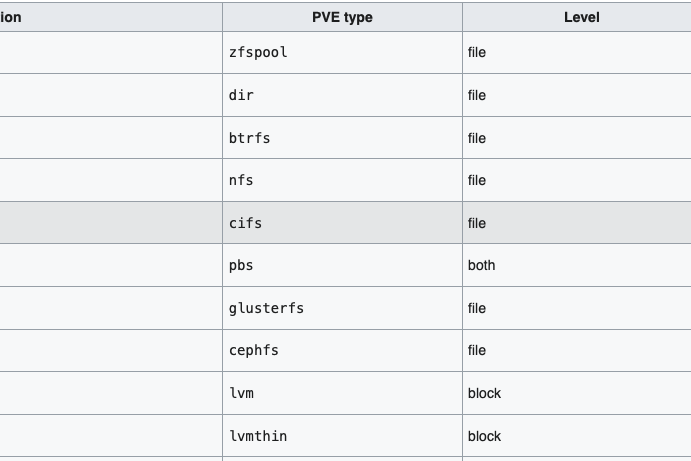Click the "file" level in cifs row

[x=477, y=223]
